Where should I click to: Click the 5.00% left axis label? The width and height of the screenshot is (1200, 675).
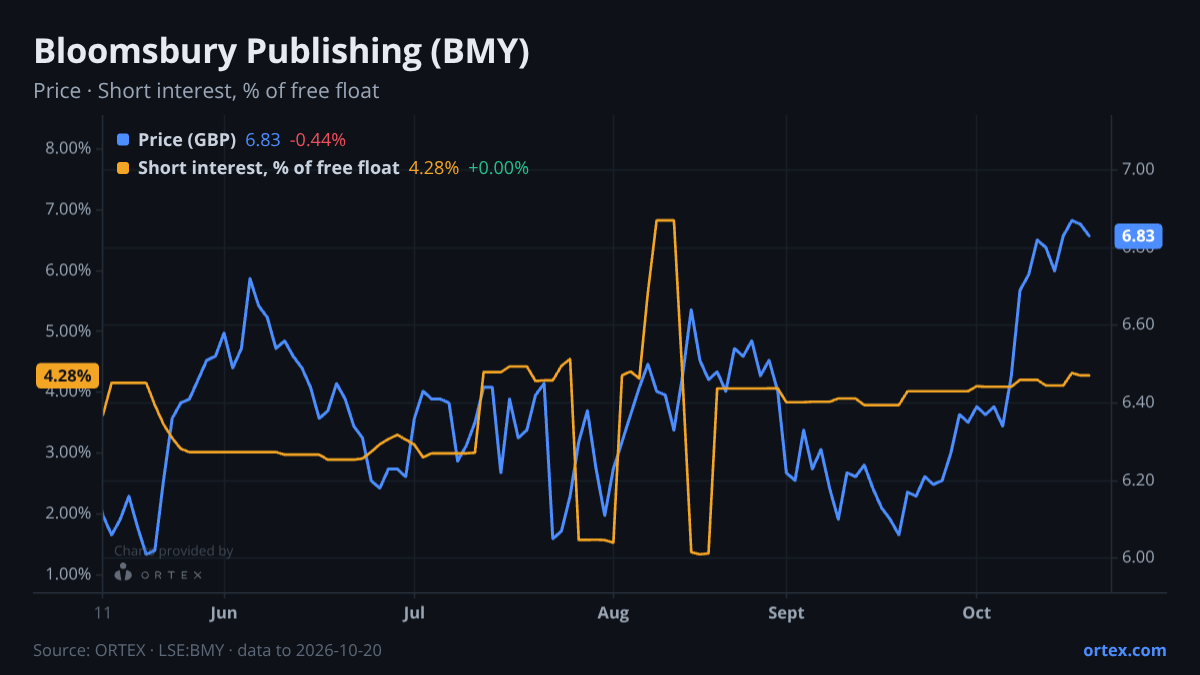[x=67, y=331]
